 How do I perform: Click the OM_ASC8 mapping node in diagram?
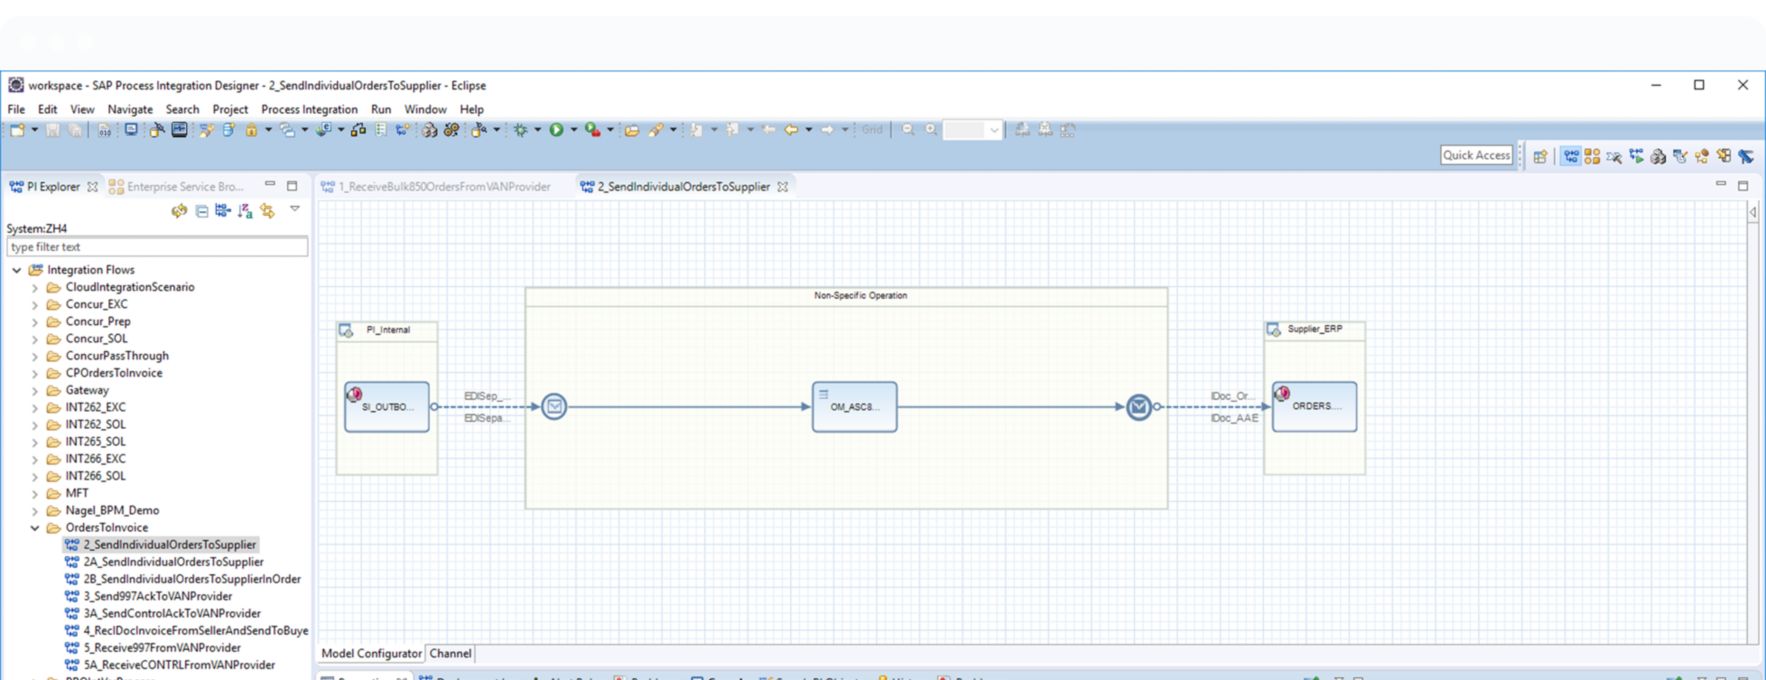tap(854, 407)
